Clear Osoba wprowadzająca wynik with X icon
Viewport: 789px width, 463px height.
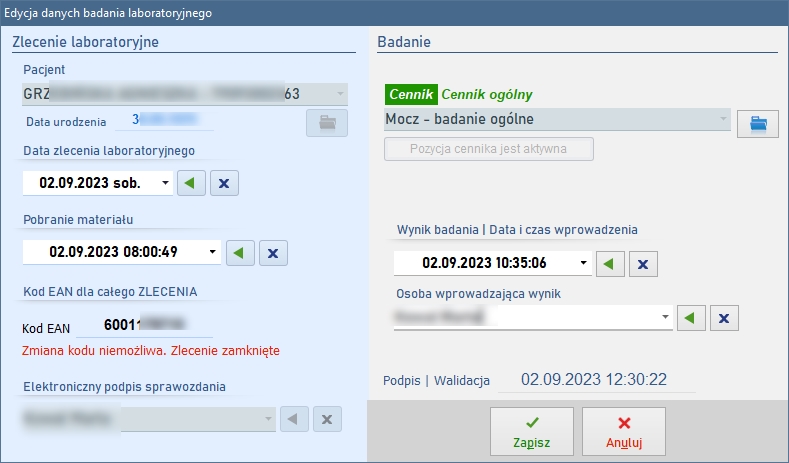coord(725,318)
